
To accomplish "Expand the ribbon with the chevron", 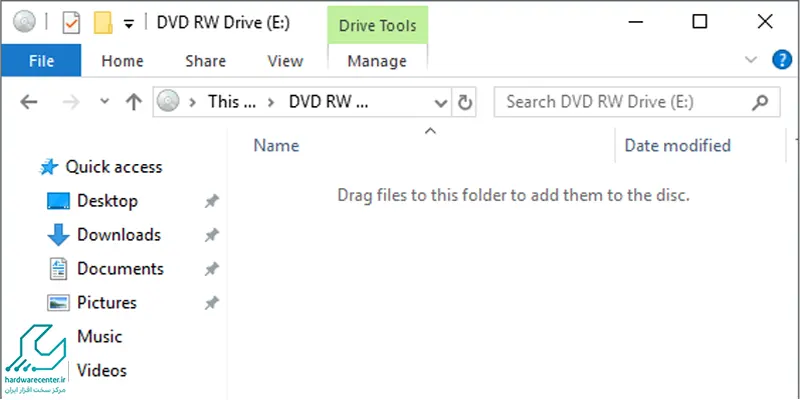I will [753, 60].
